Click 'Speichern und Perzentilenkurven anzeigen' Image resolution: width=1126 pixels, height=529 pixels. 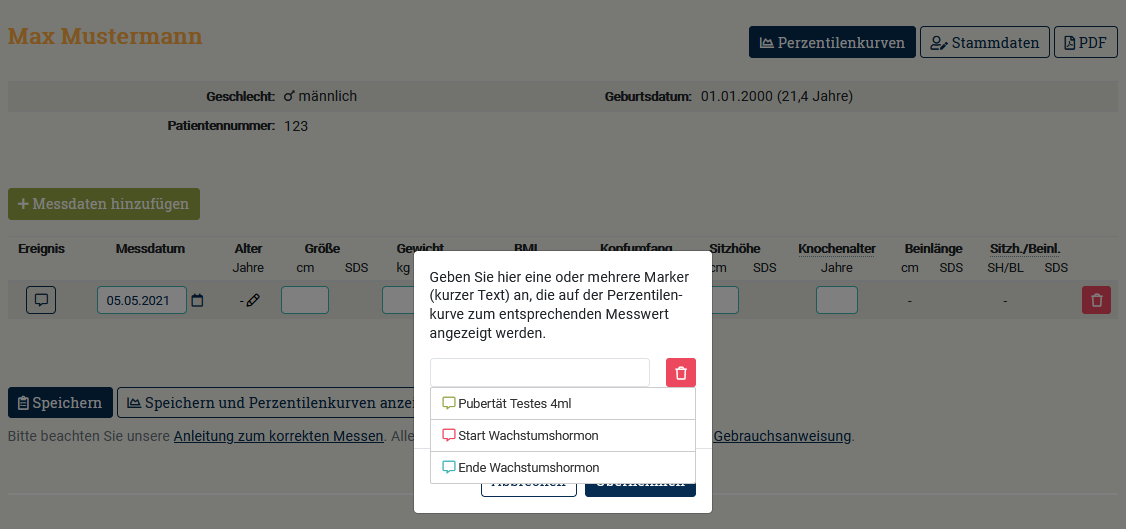point(265,403)
